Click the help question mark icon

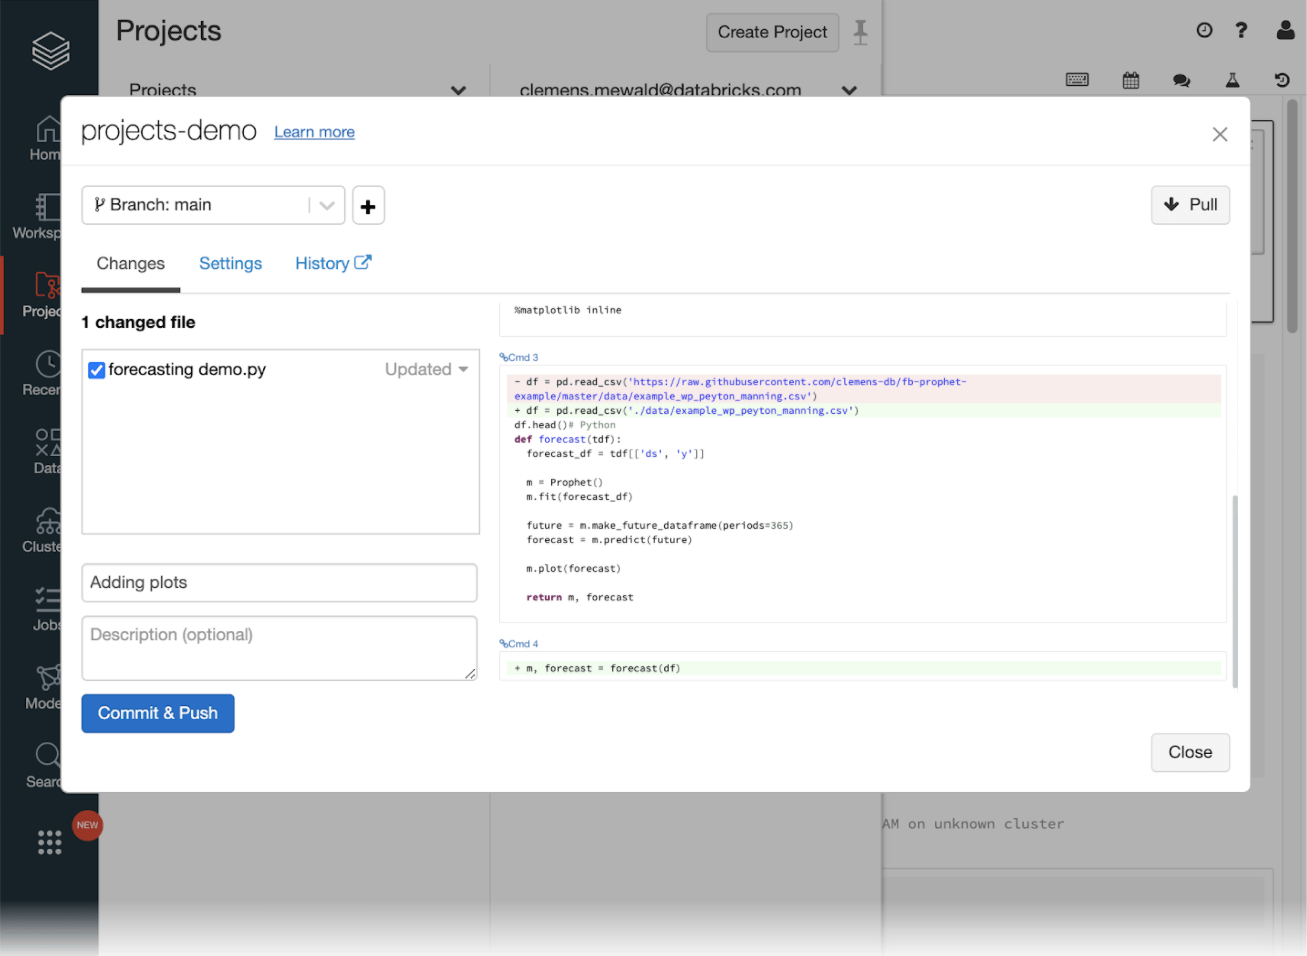1241,30
